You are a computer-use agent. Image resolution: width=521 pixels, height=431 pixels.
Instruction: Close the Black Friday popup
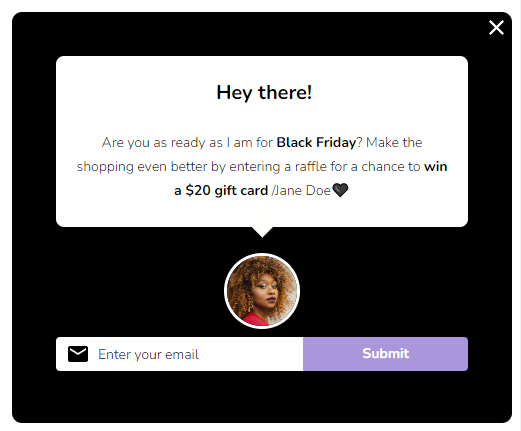[x=496, y=27]
